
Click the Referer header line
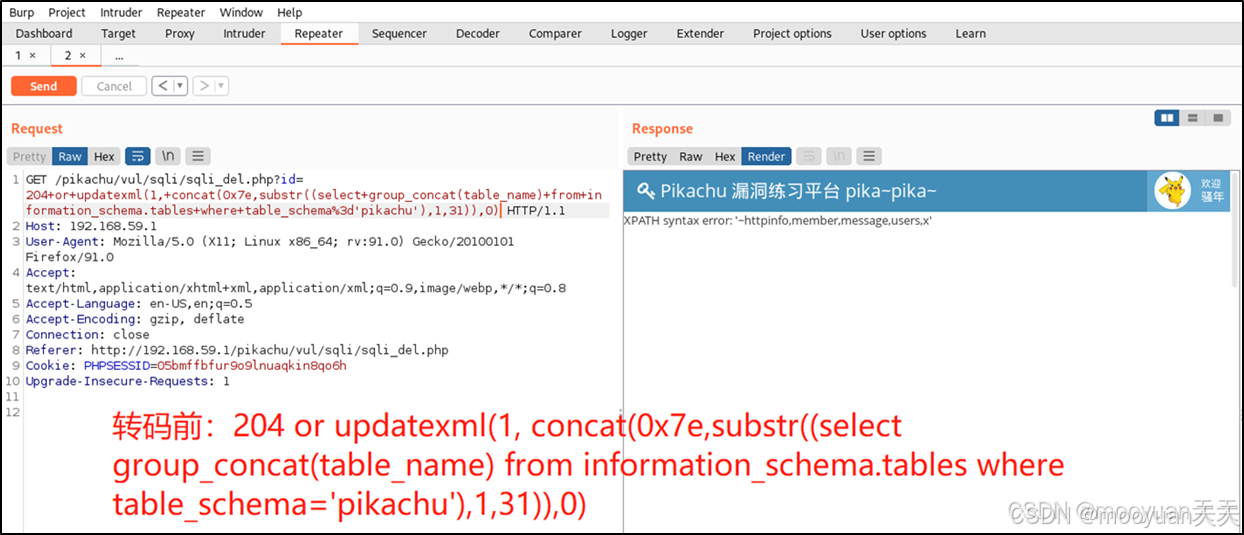pos(237,350)
